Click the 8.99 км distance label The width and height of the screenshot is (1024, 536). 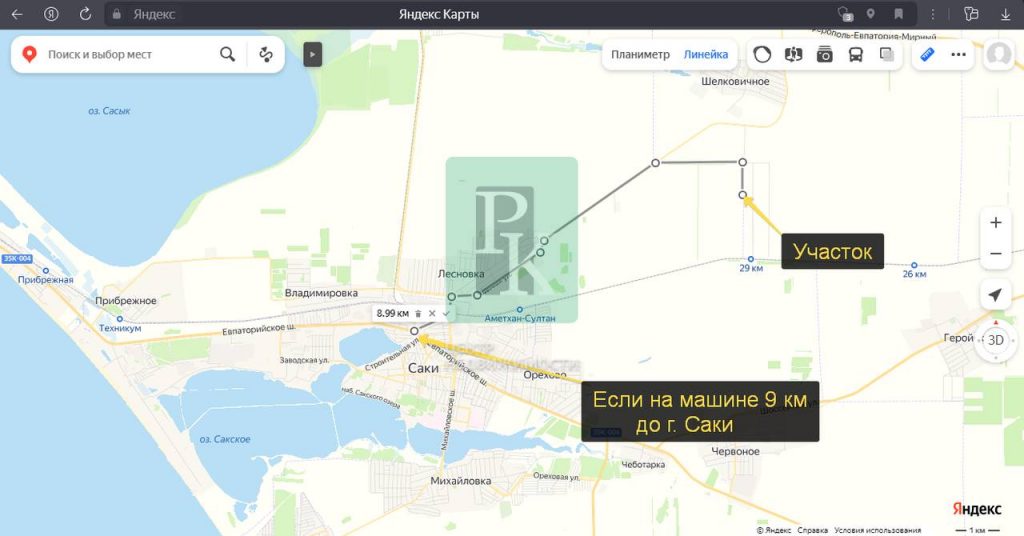click(392, 313)
